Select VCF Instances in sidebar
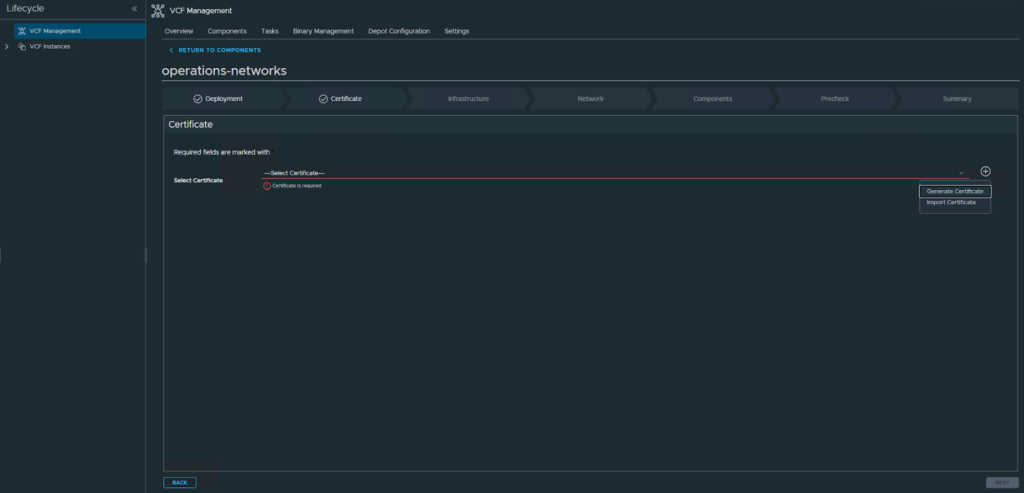Image resolution: width=1024 pixels, height=493 pixels. (x=50, y=46)
